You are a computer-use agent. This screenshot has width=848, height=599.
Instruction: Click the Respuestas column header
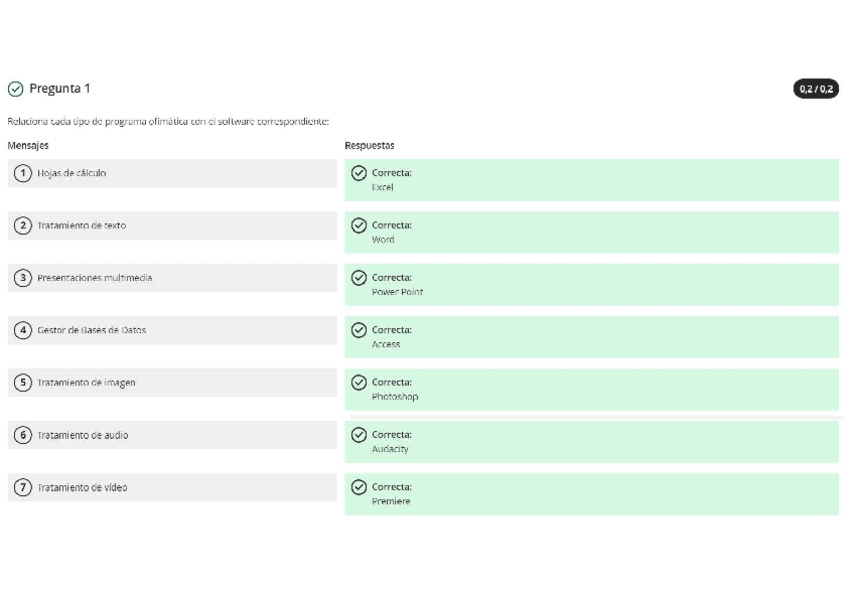coord(369,146)
